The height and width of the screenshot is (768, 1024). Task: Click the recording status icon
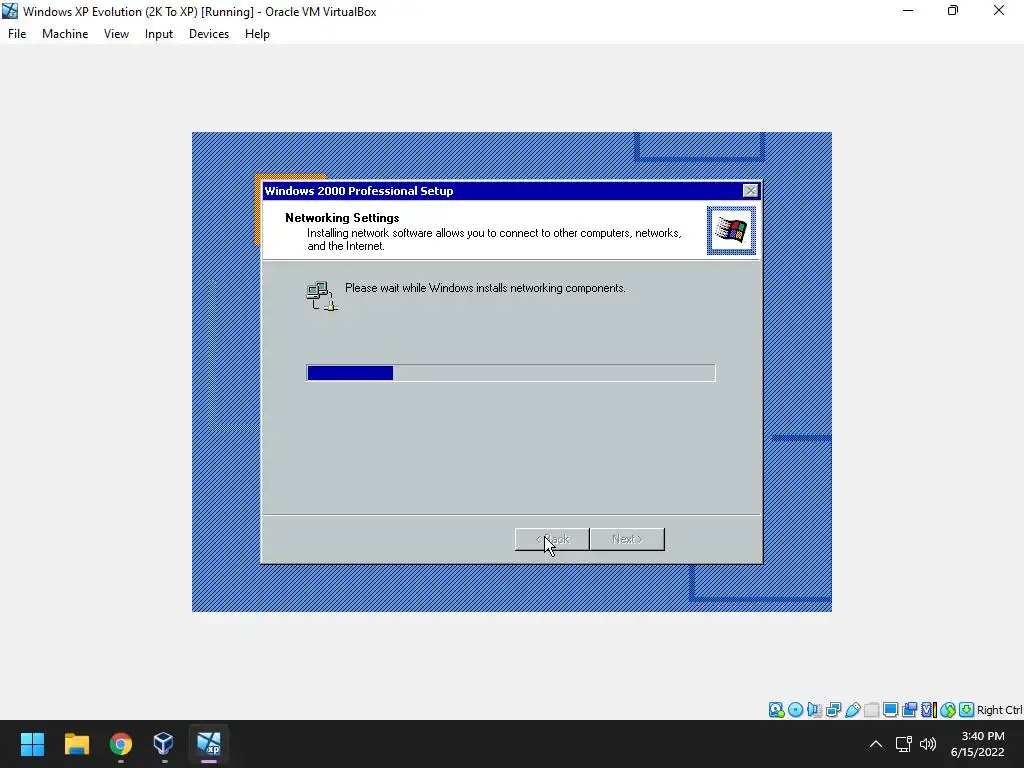click(909, 710)
